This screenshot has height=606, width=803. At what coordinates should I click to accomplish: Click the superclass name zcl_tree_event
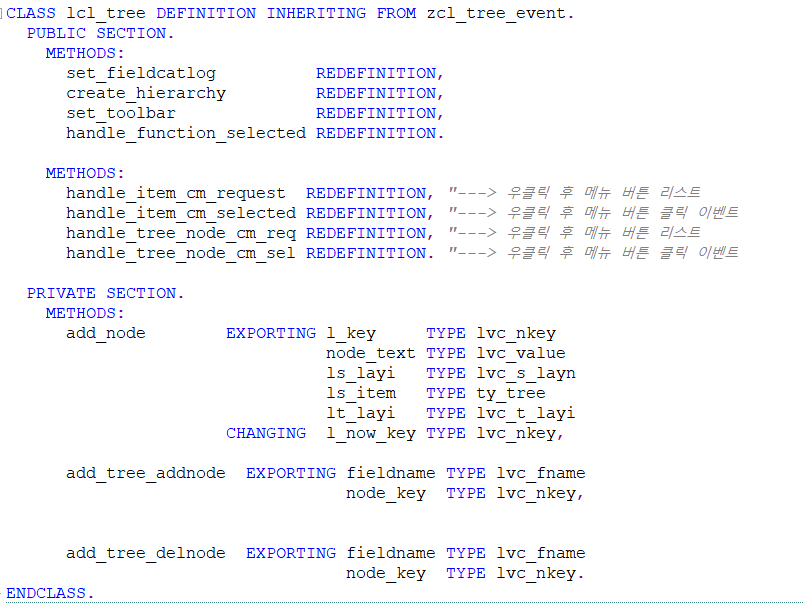[x=496, y=13]
